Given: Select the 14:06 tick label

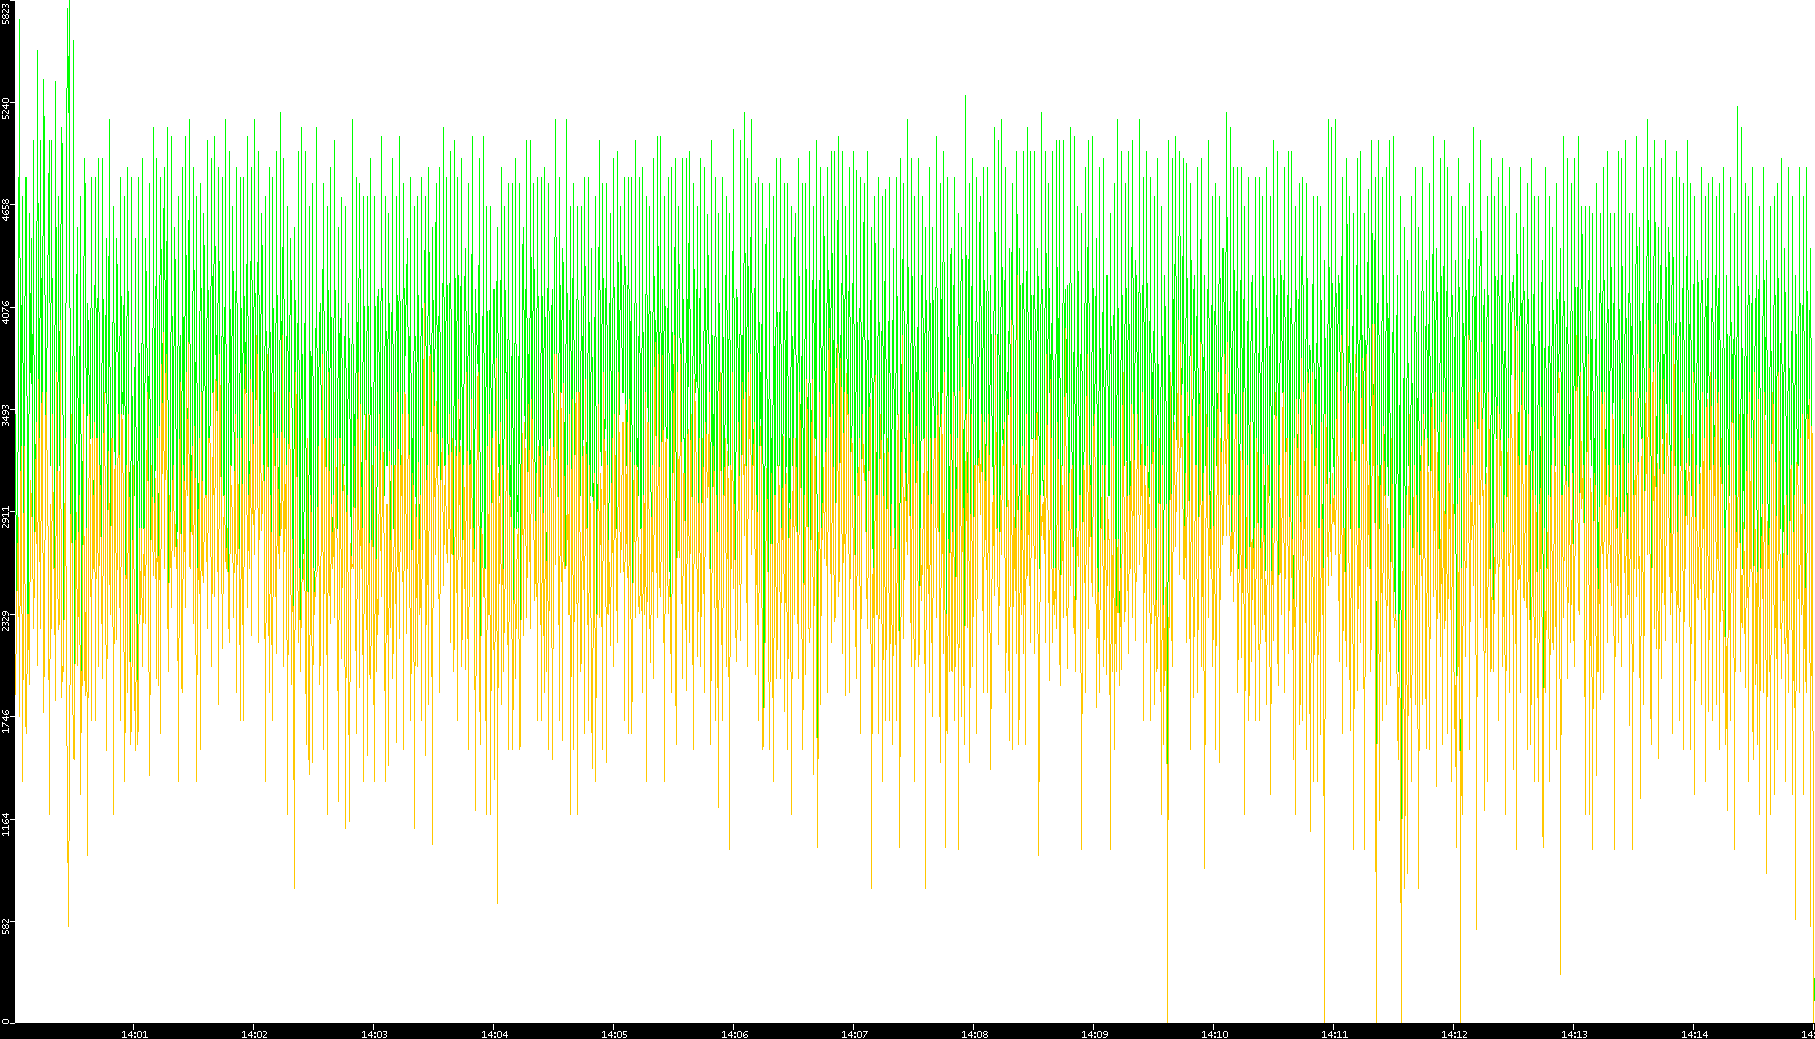Looking at the screenshot, I should tap(734, 1033).
